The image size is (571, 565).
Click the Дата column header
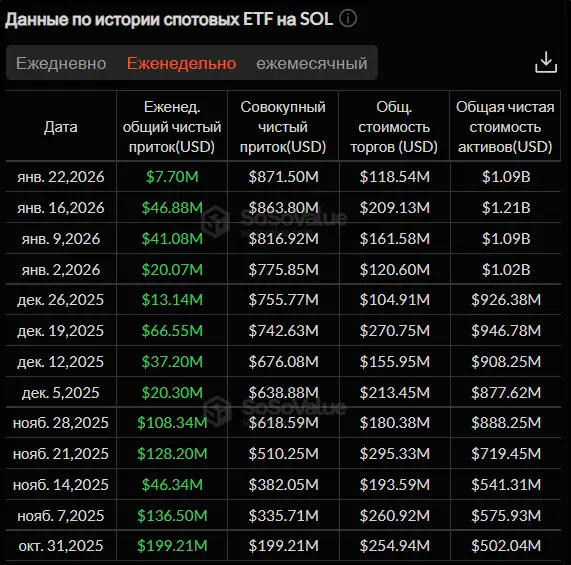[x=61, y=127]
